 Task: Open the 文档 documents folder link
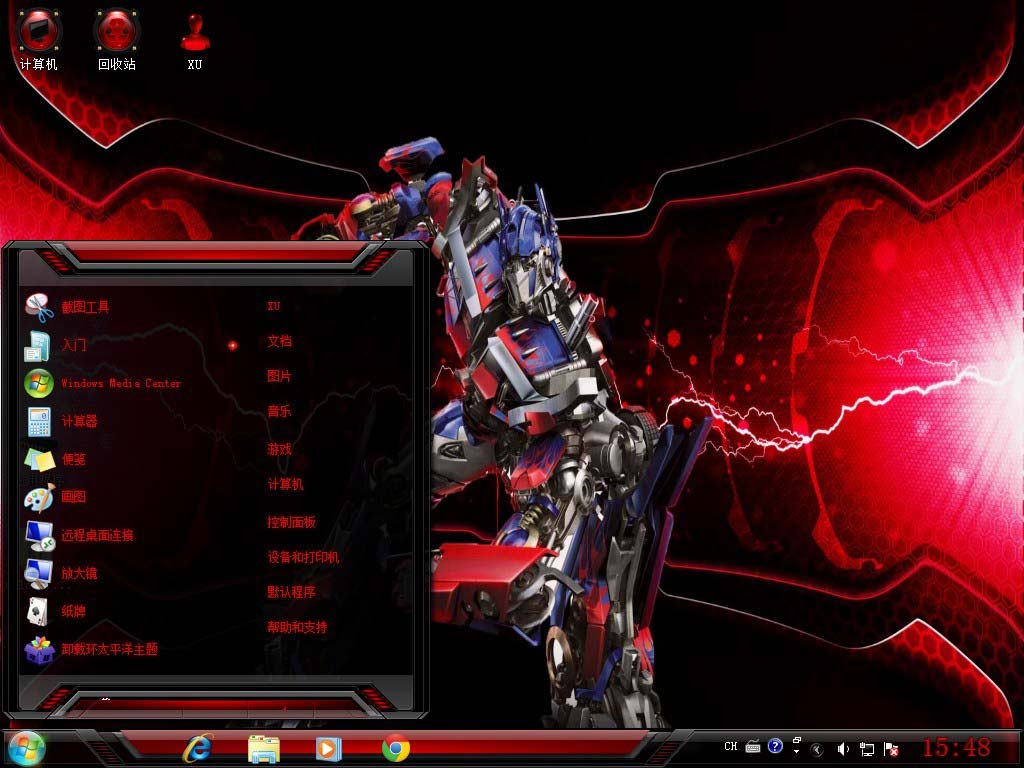click(279, 341)
